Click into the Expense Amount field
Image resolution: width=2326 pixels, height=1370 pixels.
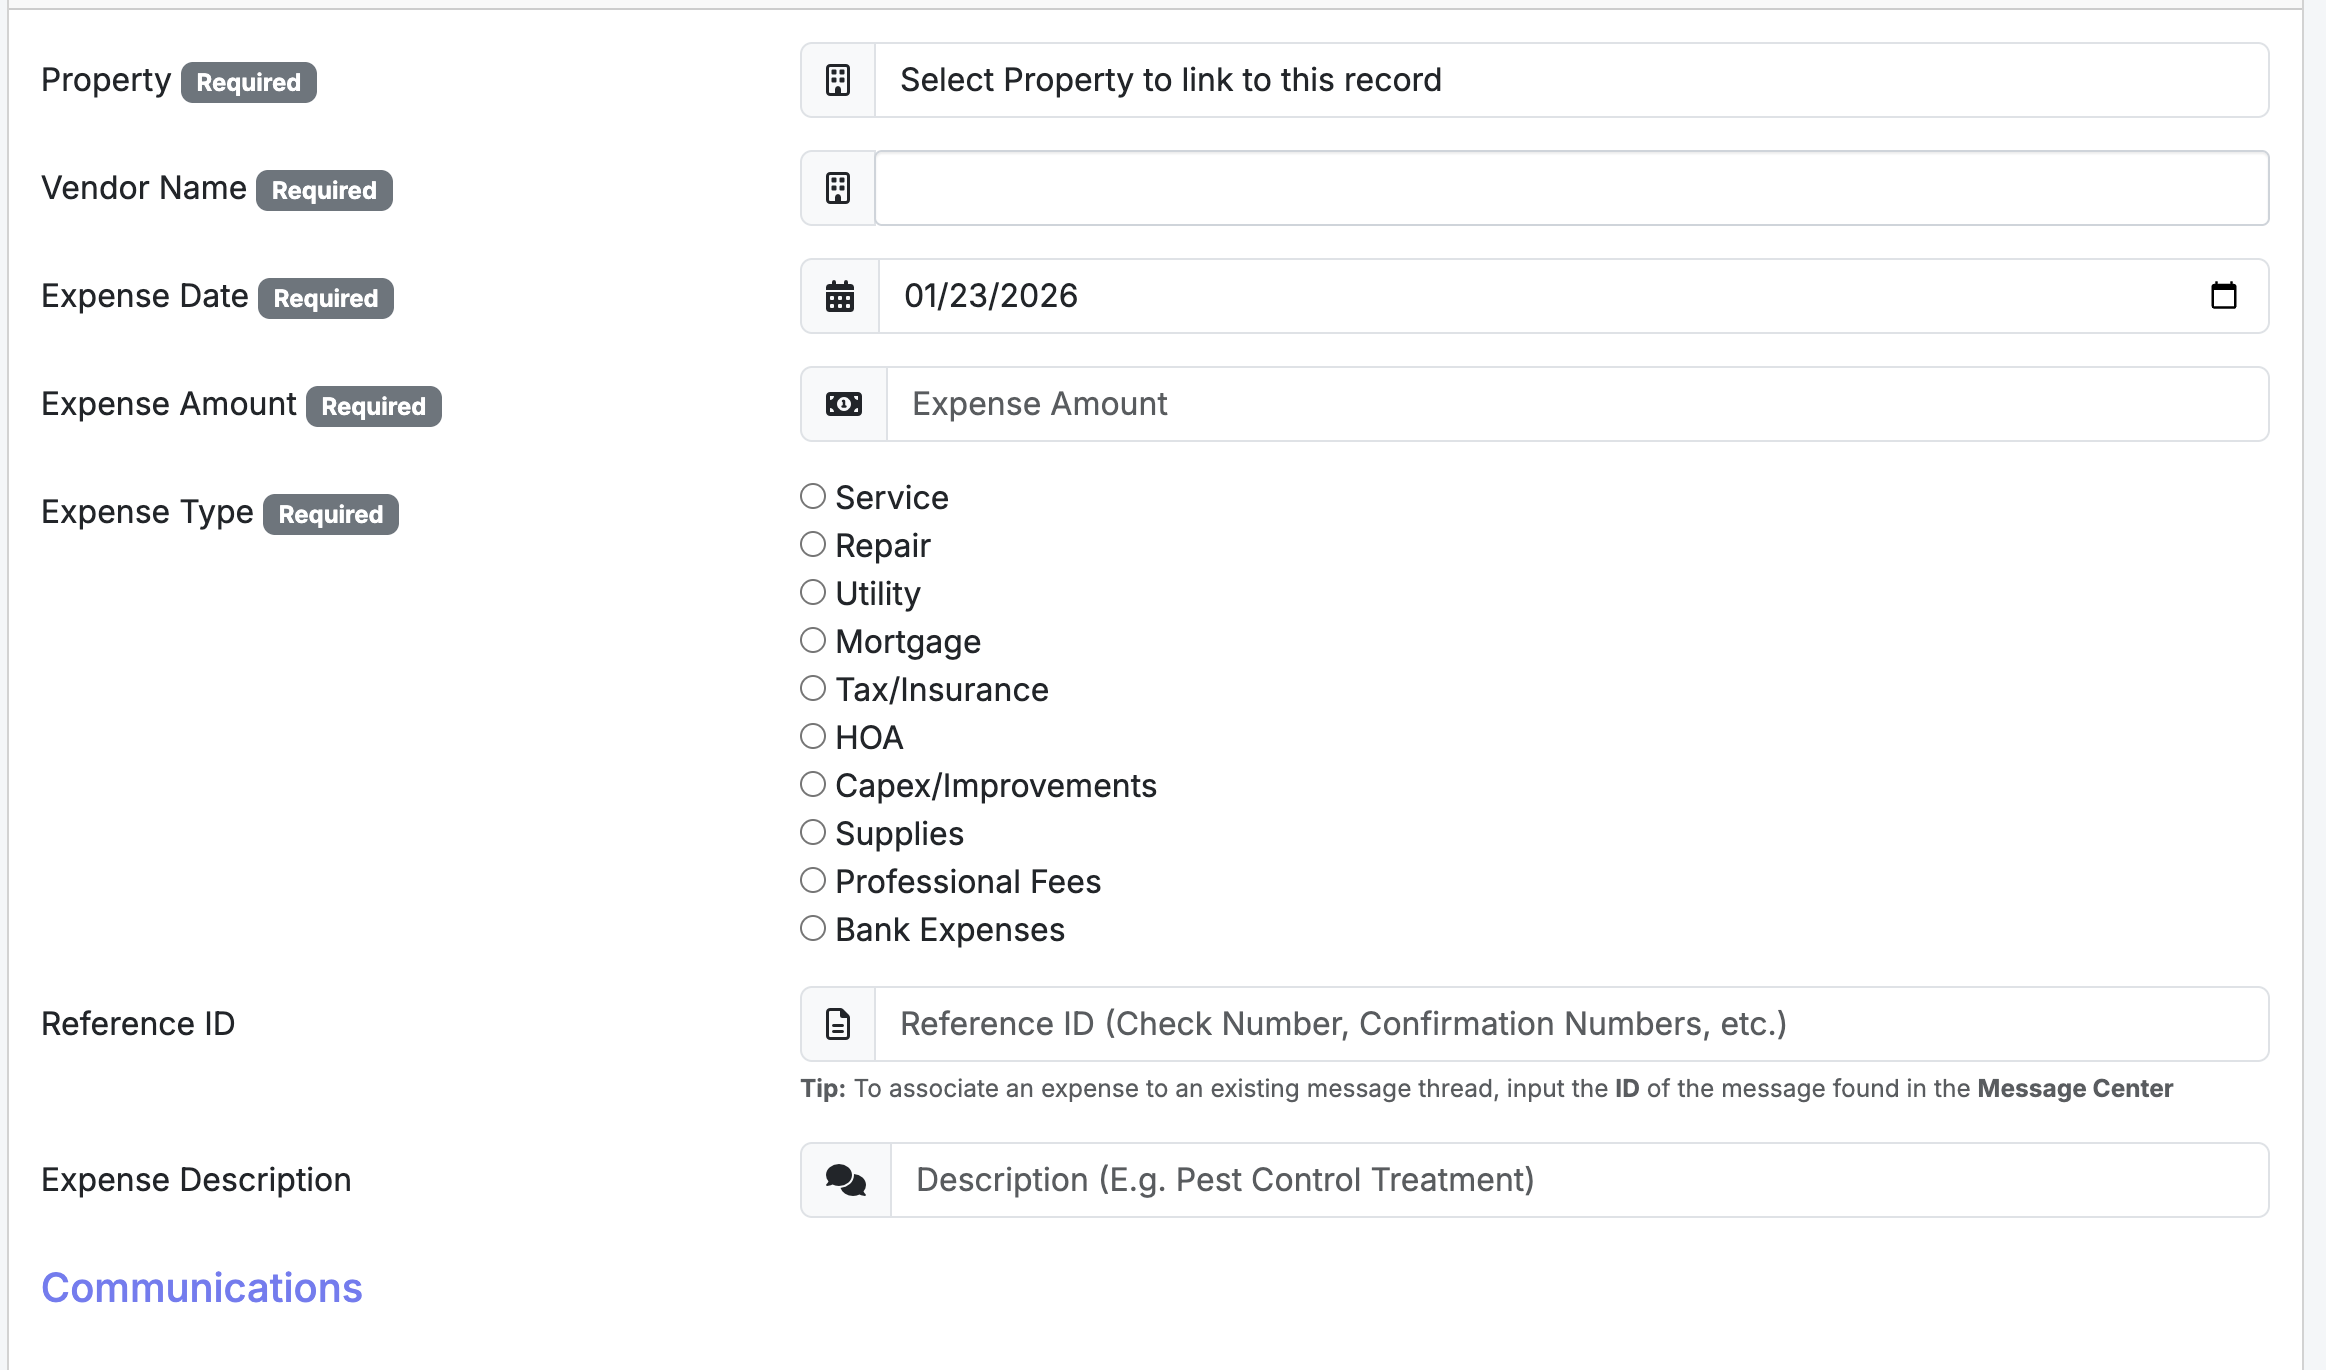tap(1576, 404)
